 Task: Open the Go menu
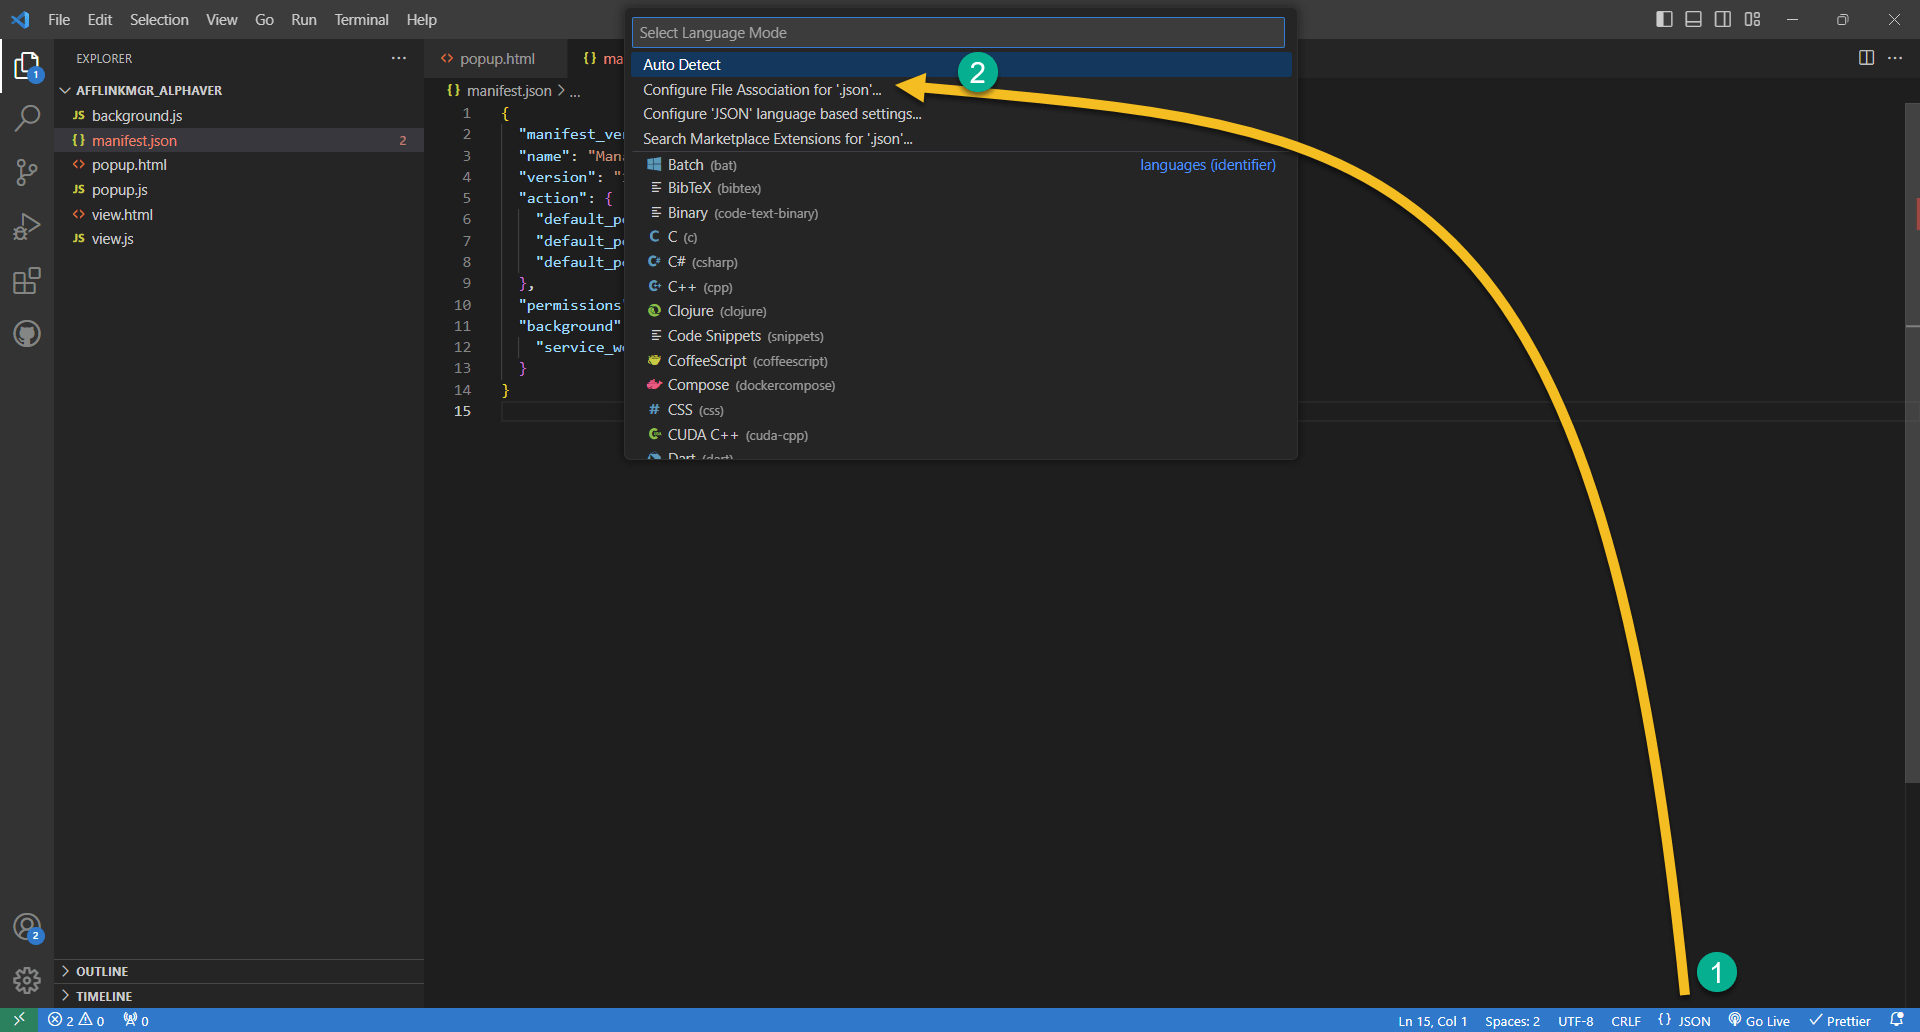coord(264,19)
